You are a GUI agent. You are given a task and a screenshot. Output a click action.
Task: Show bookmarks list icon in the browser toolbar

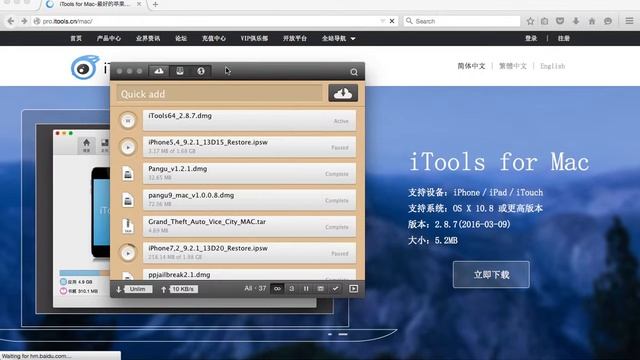pos(545,21)
